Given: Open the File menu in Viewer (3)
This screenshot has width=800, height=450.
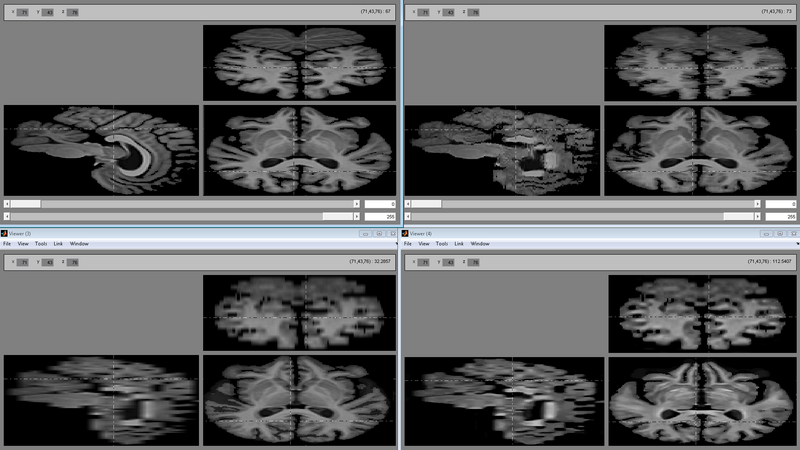Looking at the screenshot, I should 7,244.
